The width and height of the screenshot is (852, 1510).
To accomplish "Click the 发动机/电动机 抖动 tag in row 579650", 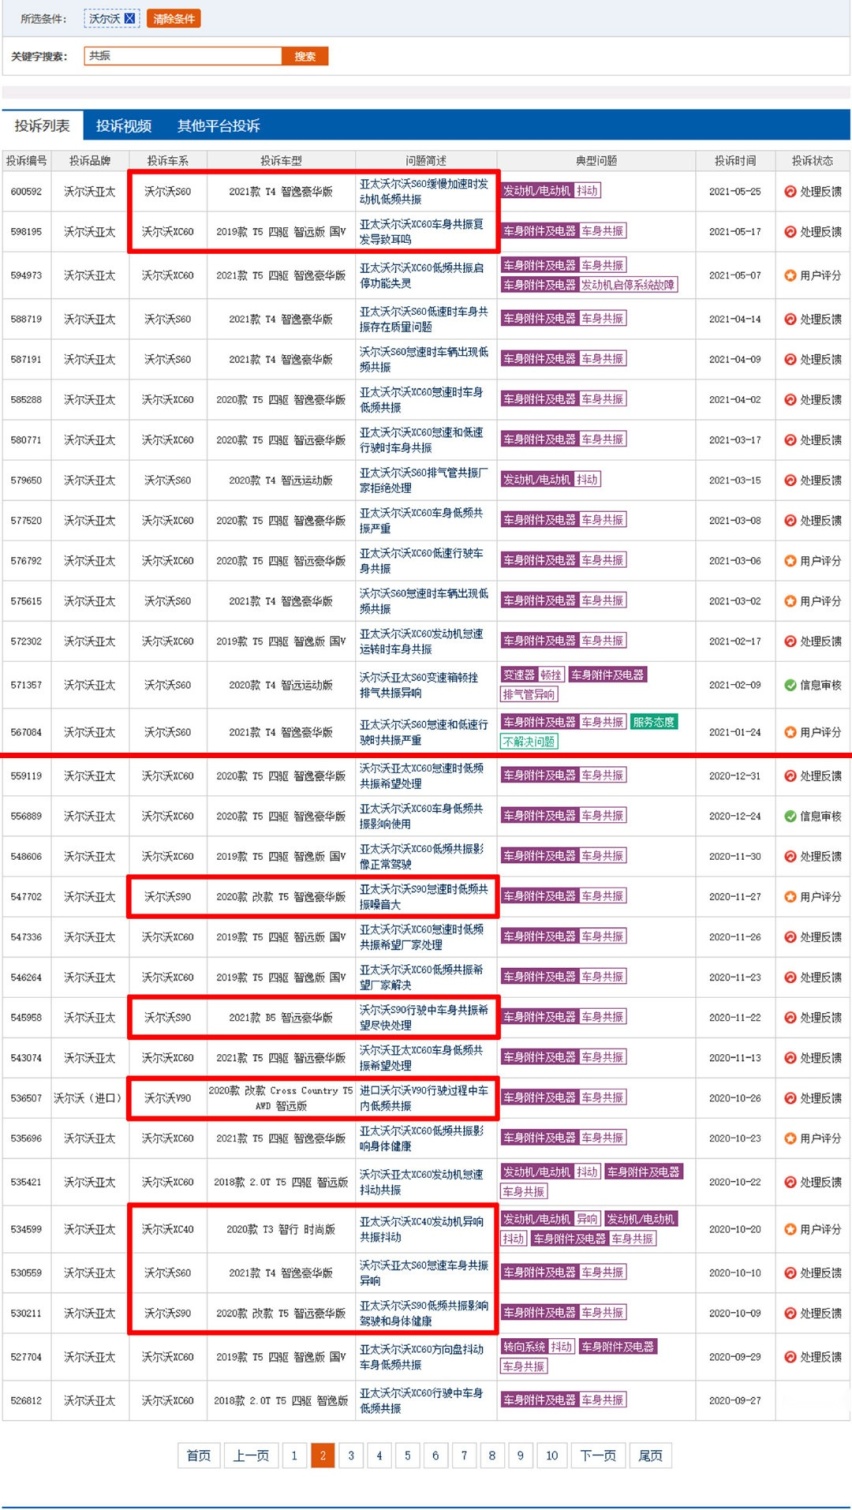I will (550, 479).
